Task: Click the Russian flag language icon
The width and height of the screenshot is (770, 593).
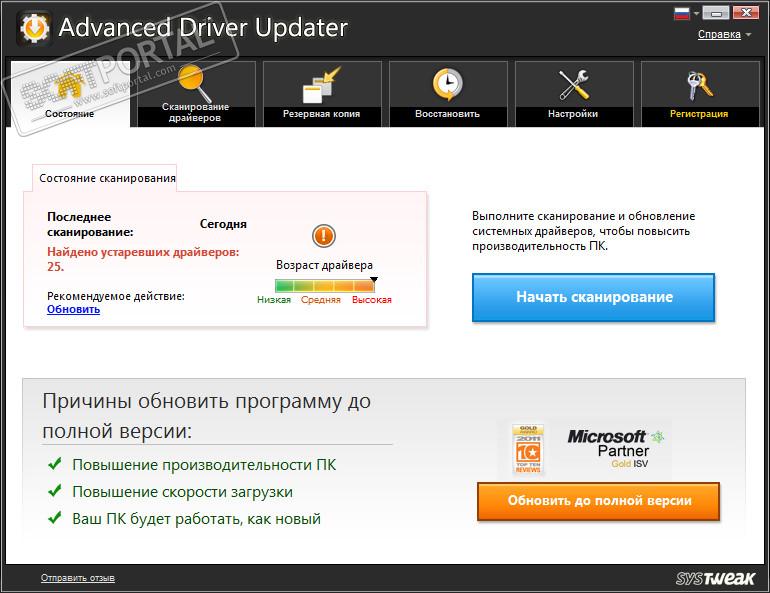Action: coord(682,13)
